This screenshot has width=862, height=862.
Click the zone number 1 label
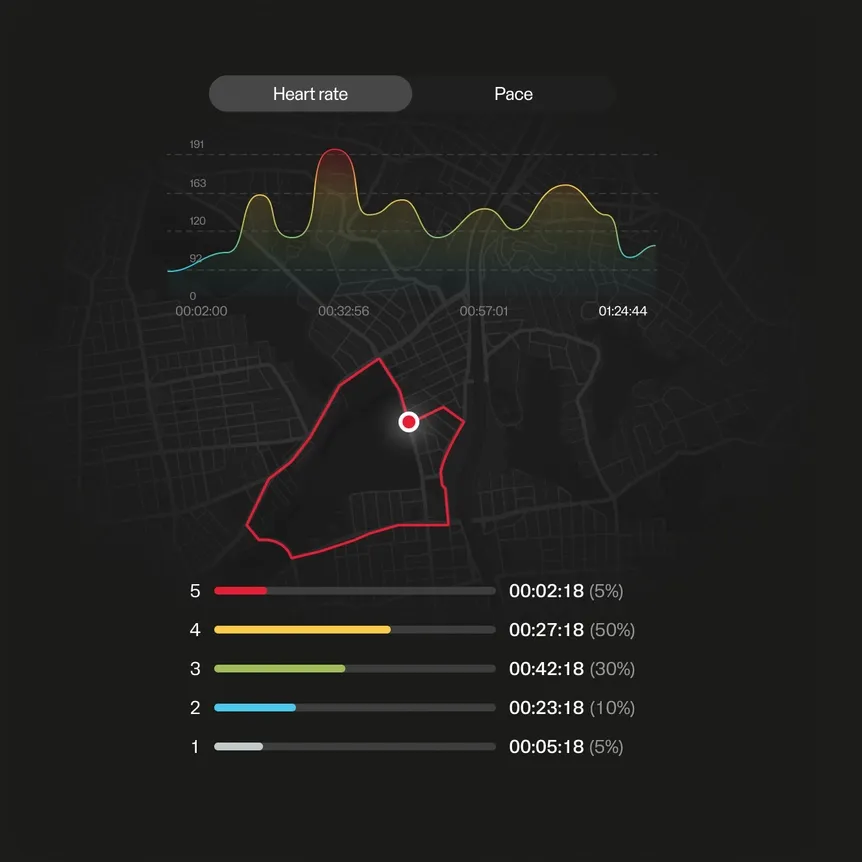point(195,746)
